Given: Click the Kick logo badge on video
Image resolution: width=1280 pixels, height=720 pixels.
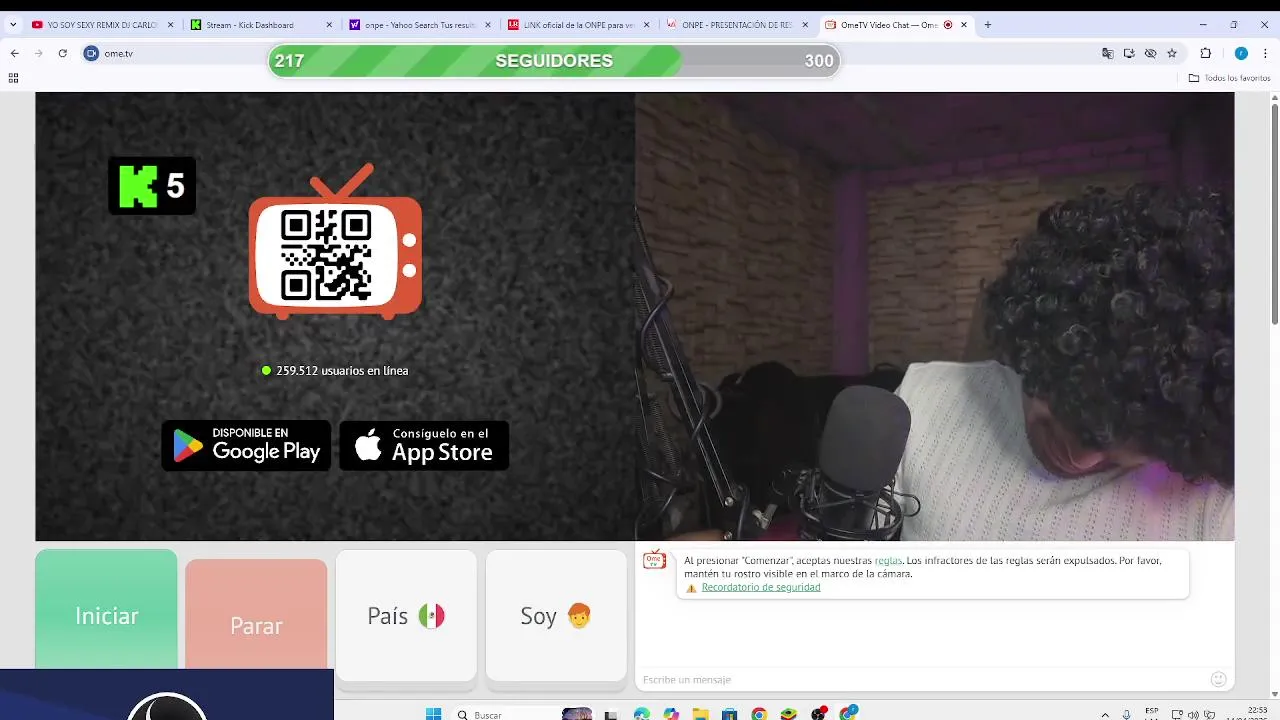Looking at the screenshot, I should pos(152,186).
